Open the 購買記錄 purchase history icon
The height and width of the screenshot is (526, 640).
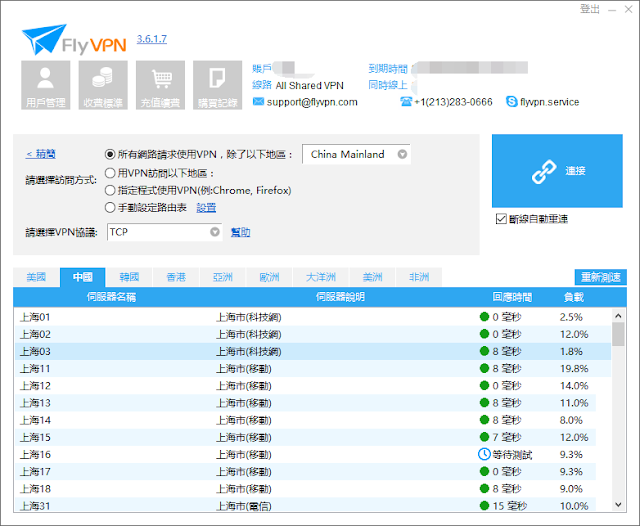(x=218, y=85)
